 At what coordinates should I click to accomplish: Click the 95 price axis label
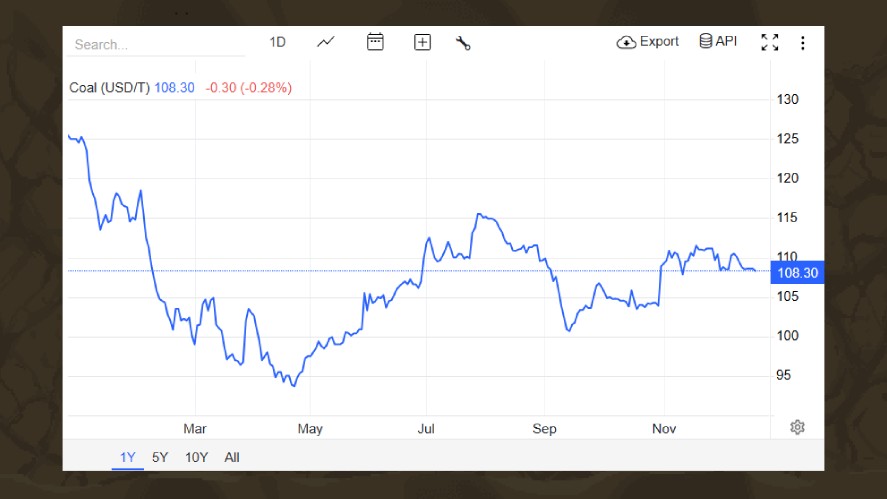point(783,375)
